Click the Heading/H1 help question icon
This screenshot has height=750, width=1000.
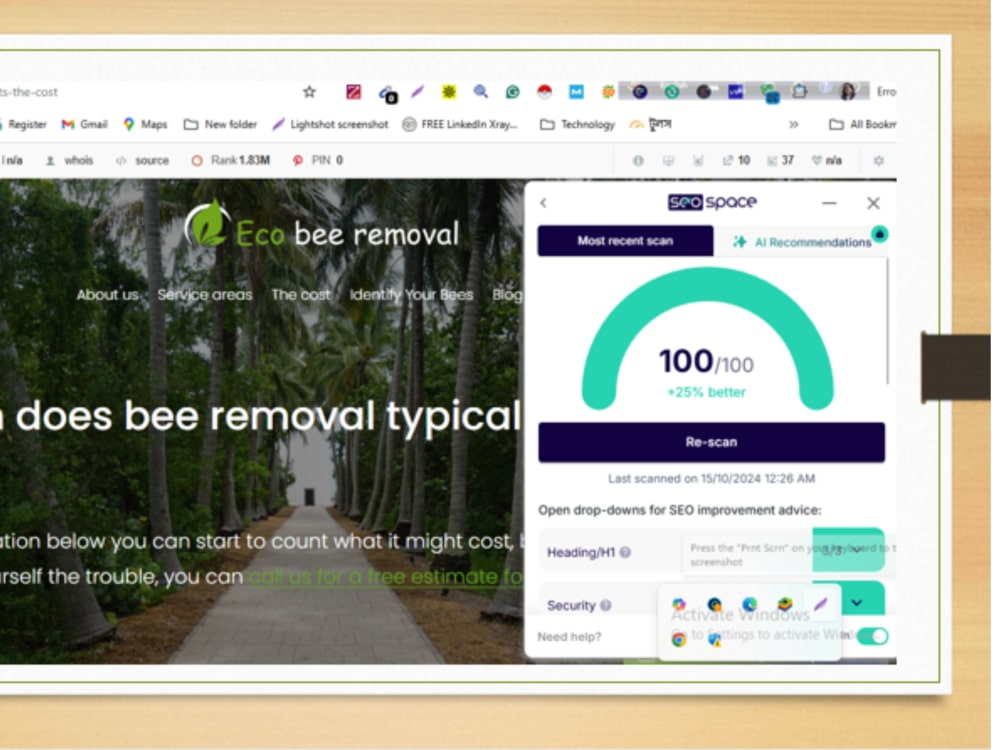click(x=626, y=553)
